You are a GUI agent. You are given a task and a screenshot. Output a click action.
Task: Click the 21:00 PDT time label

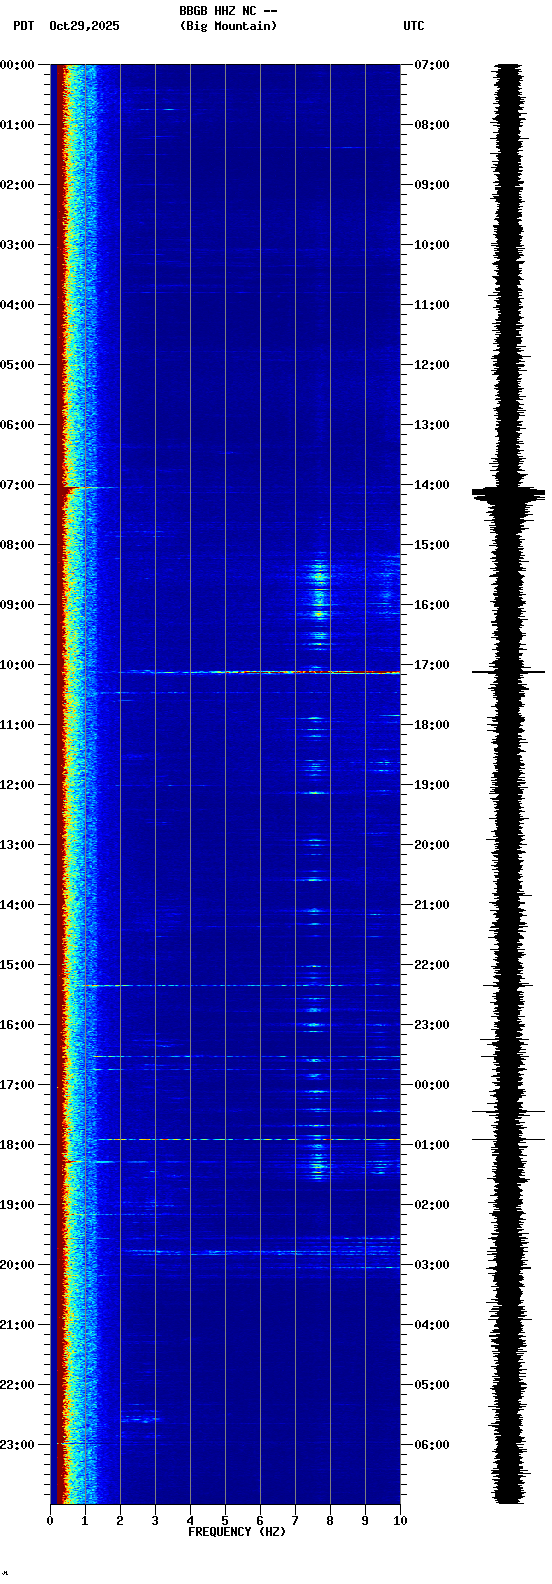[x=17, y=1325]
